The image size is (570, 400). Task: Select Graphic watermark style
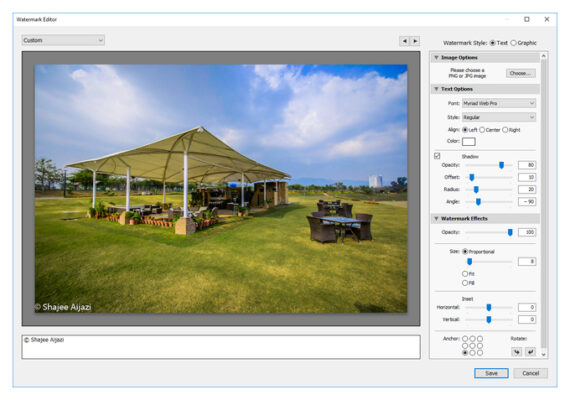pos(513,43)
